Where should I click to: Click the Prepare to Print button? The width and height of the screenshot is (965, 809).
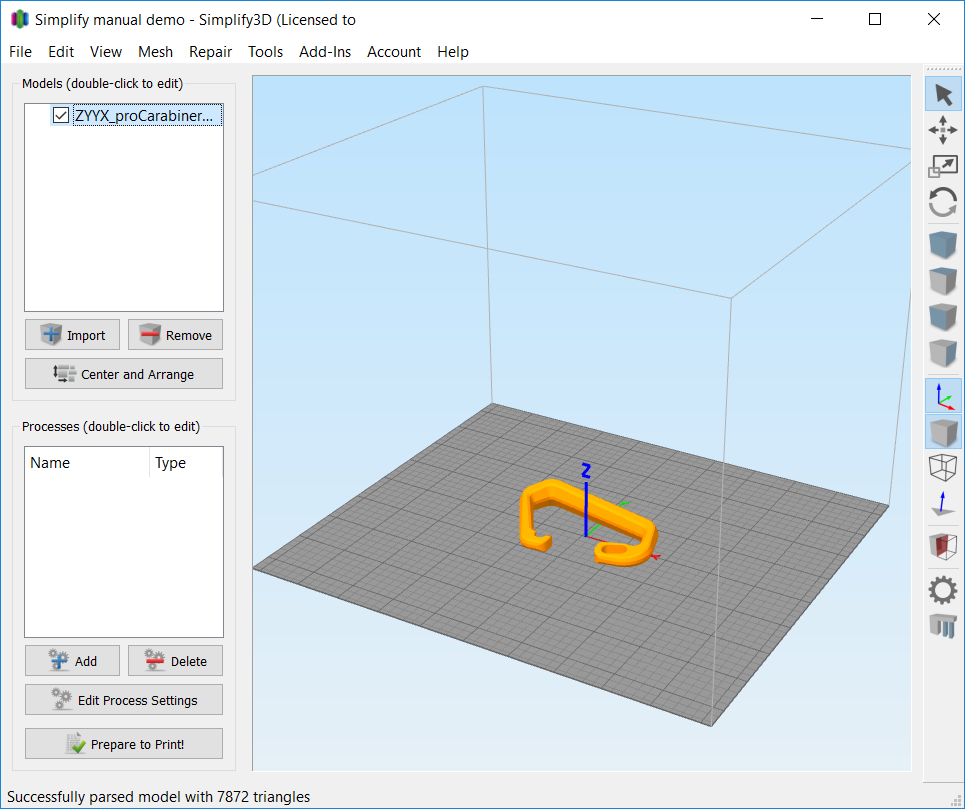123,743
